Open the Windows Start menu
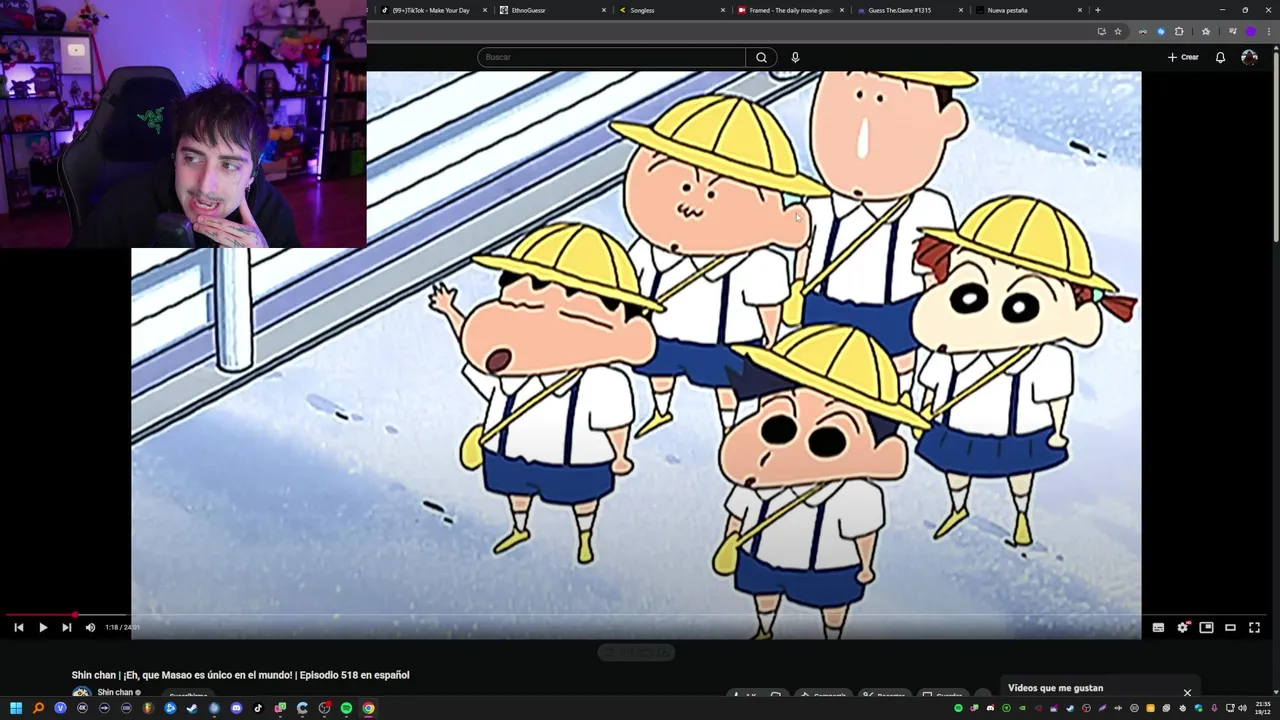 pos(16,708)
